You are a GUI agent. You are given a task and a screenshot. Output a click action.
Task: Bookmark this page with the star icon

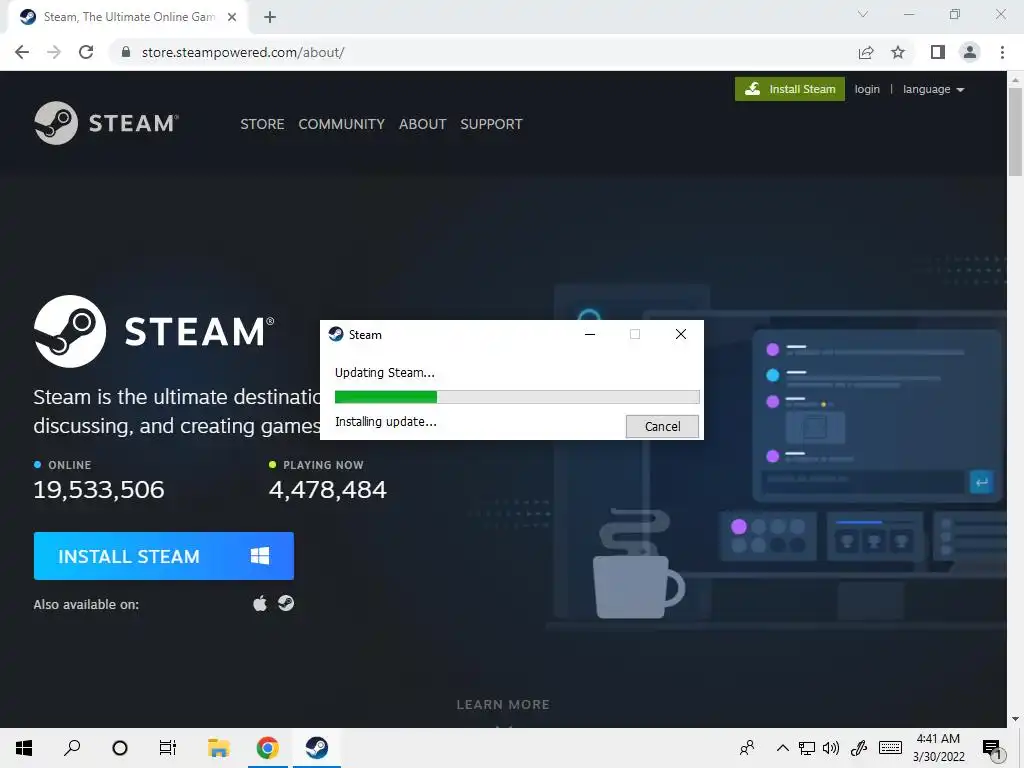[x=898, y=52]
